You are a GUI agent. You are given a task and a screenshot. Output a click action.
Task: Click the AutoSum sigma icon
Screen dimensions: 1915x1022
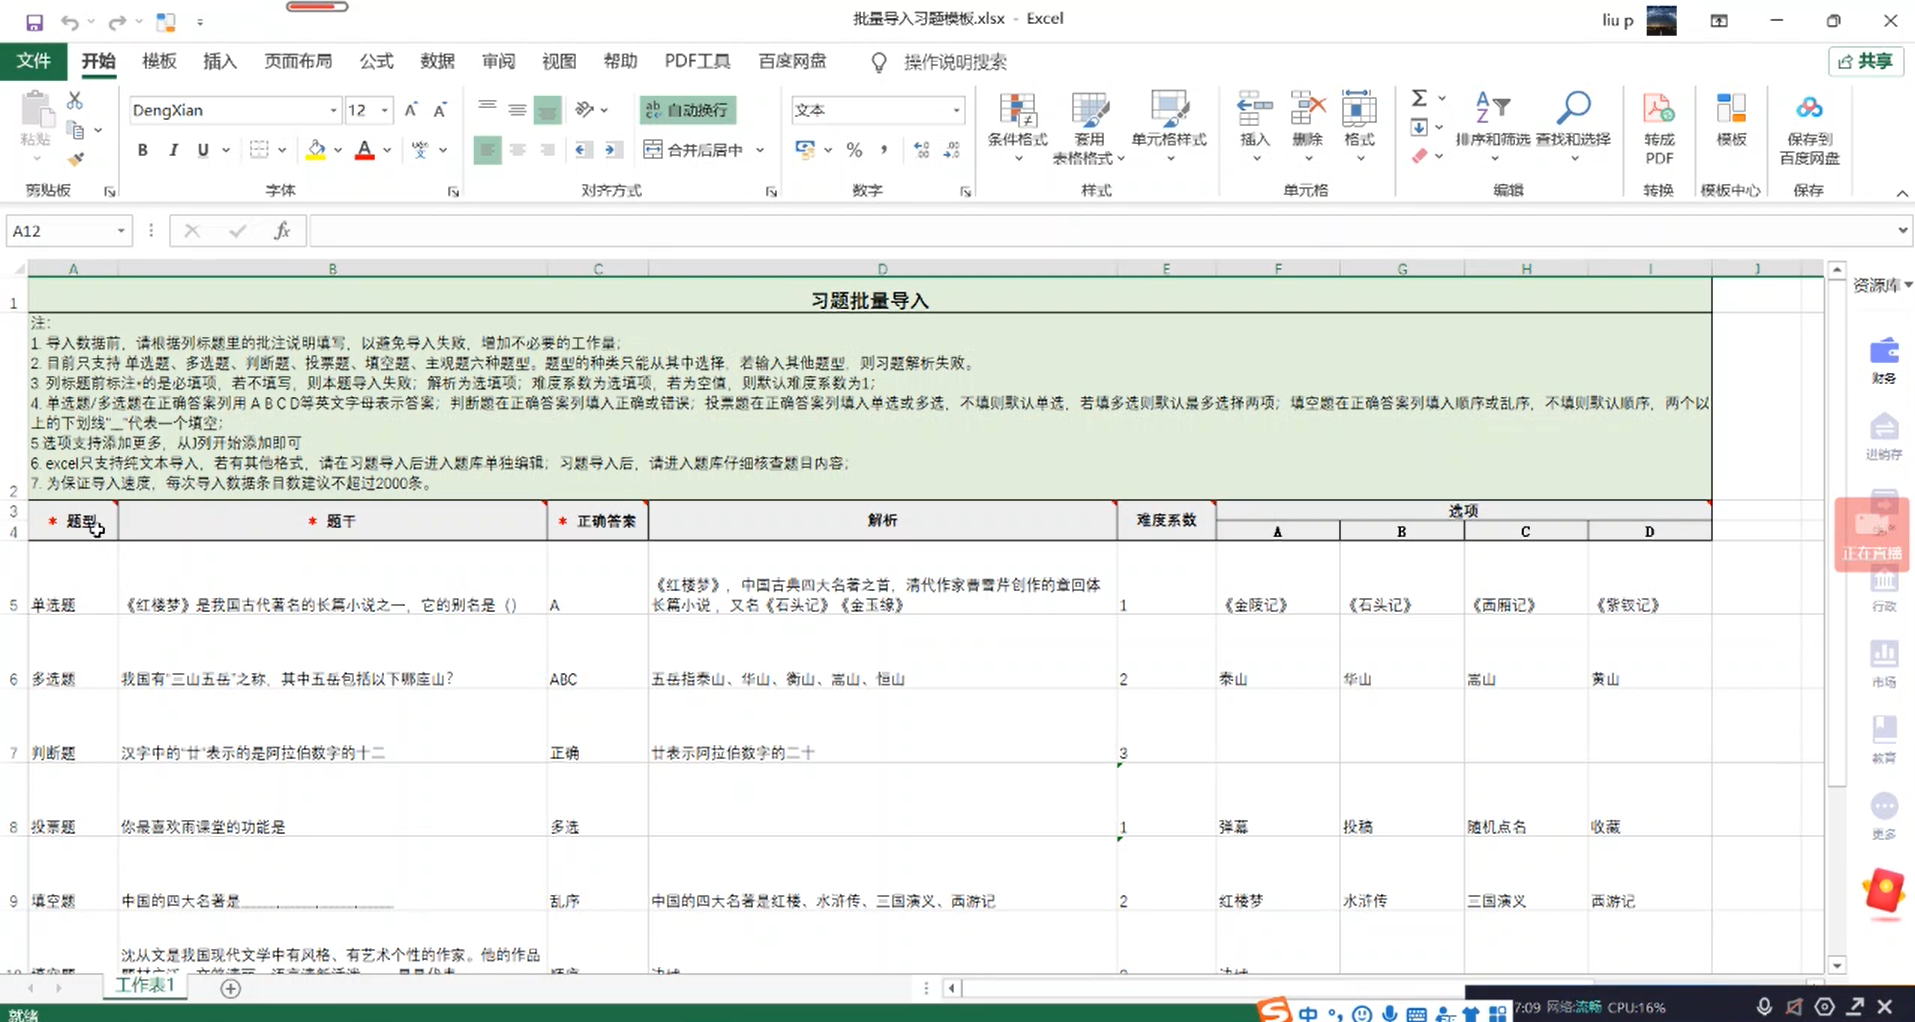tap(1419, 98)
